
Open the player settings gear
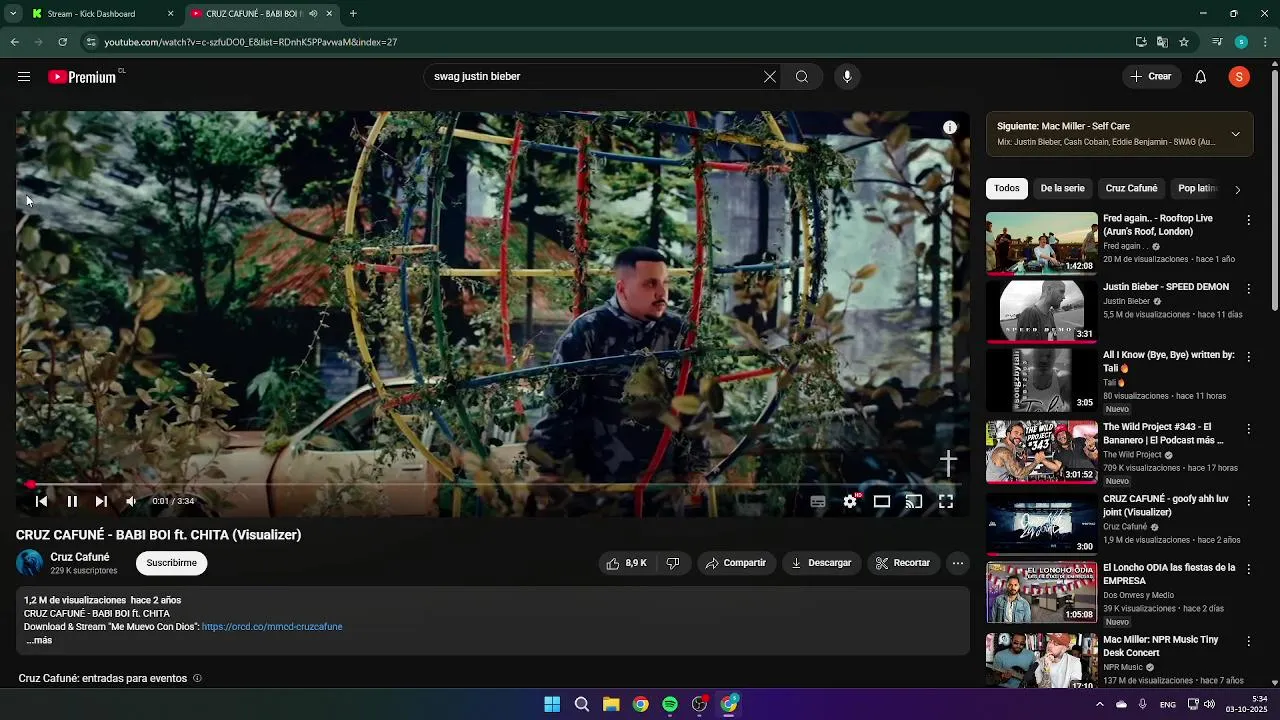coord(850,502)
